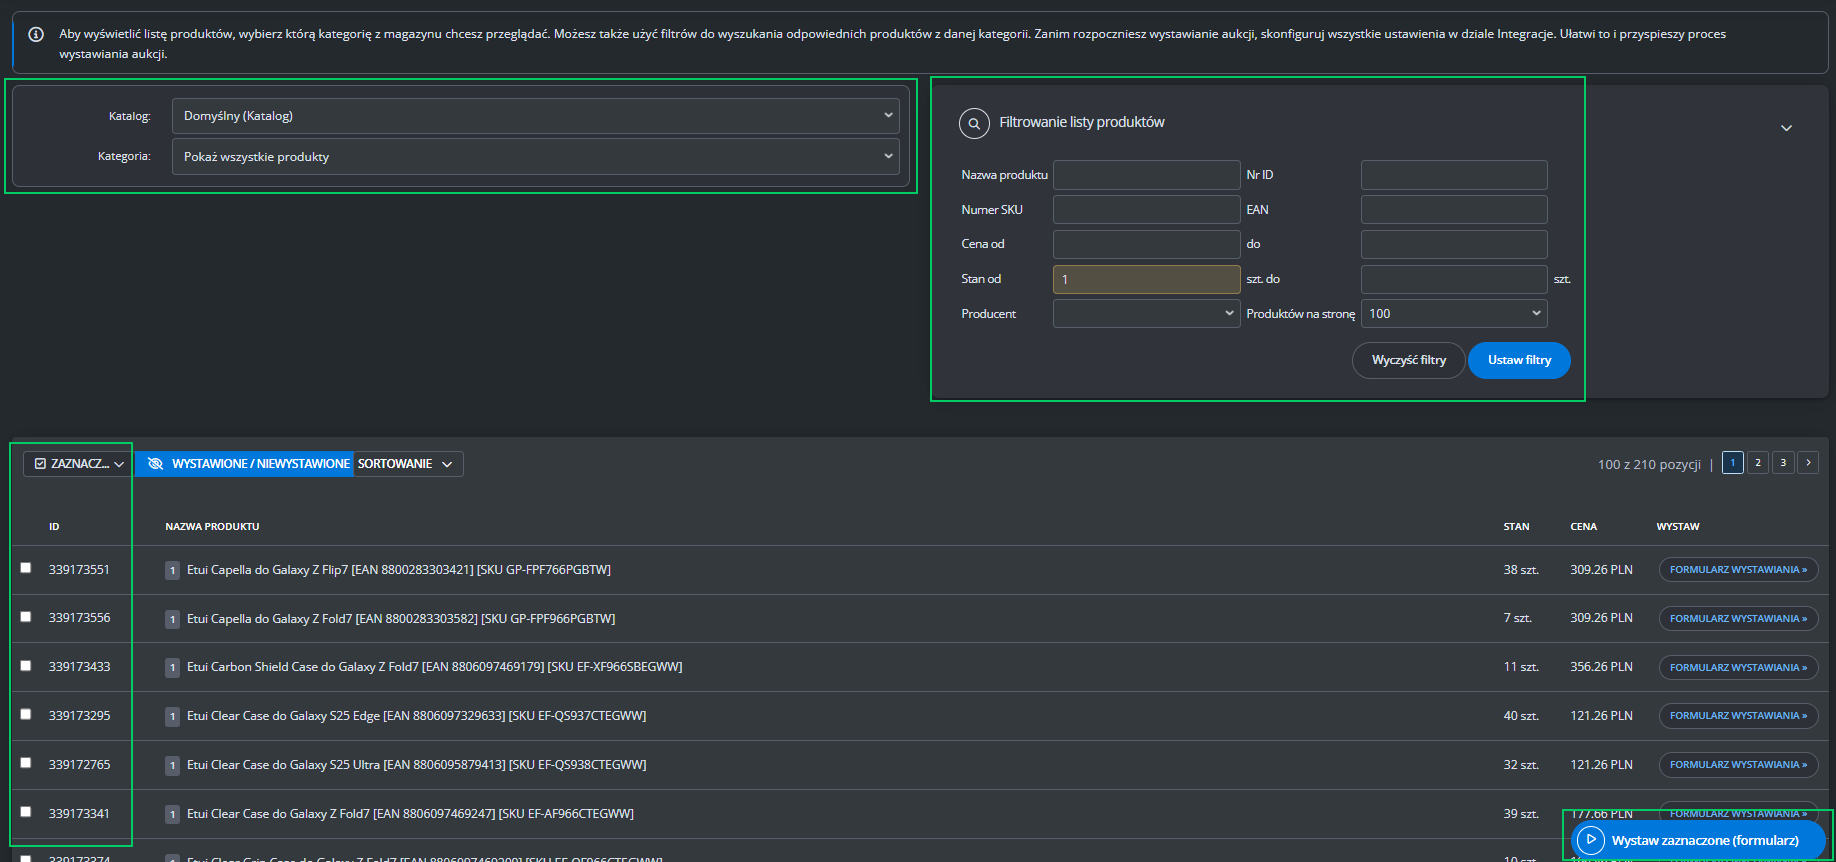Viewport: 1836px width, 862px height.
Task: Expand the Kategoria dropdown
Action: coord(535,157)
